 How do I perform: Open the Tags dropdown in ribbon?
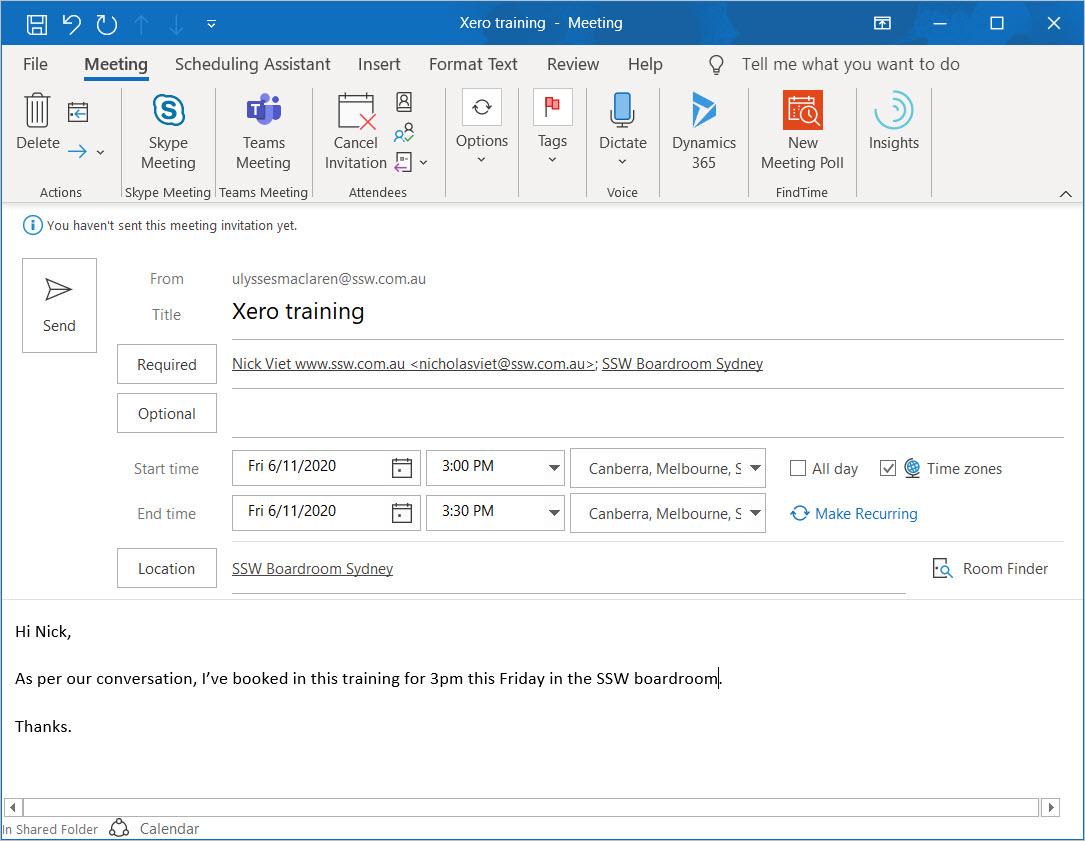[x=552, y=132]
